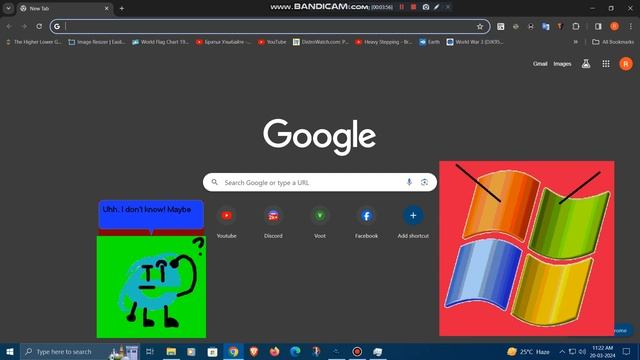Show hidden system tray icons
Image resolution: width=640 pixels, height=360 pixels.
562,351
